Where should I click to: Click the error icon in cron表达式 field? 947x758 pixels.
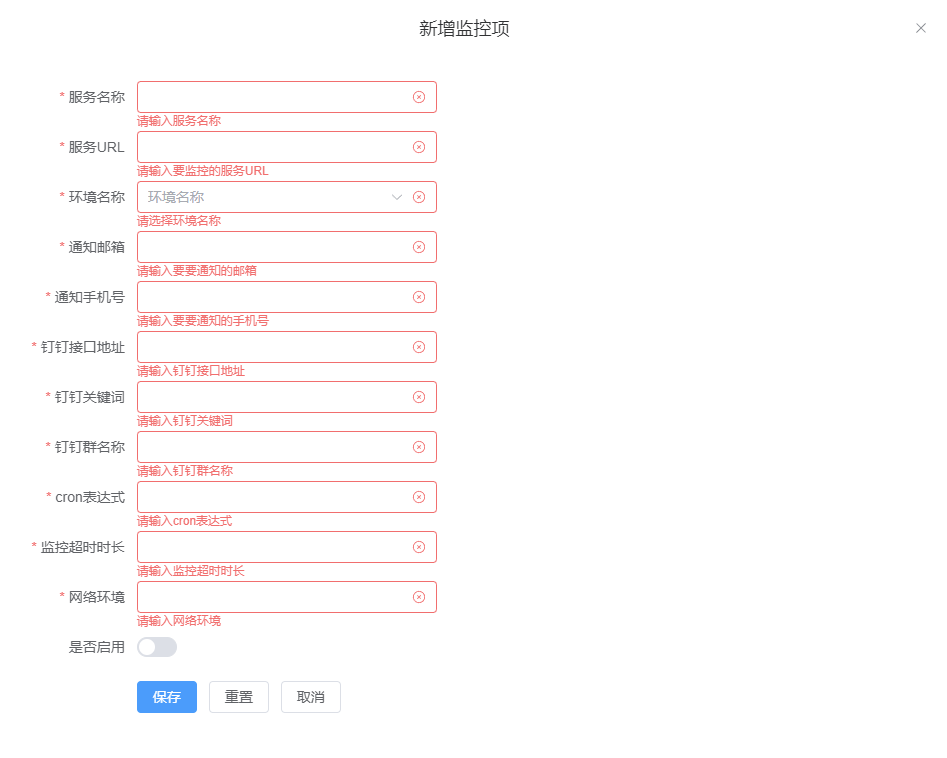click(x=419, y=497)
